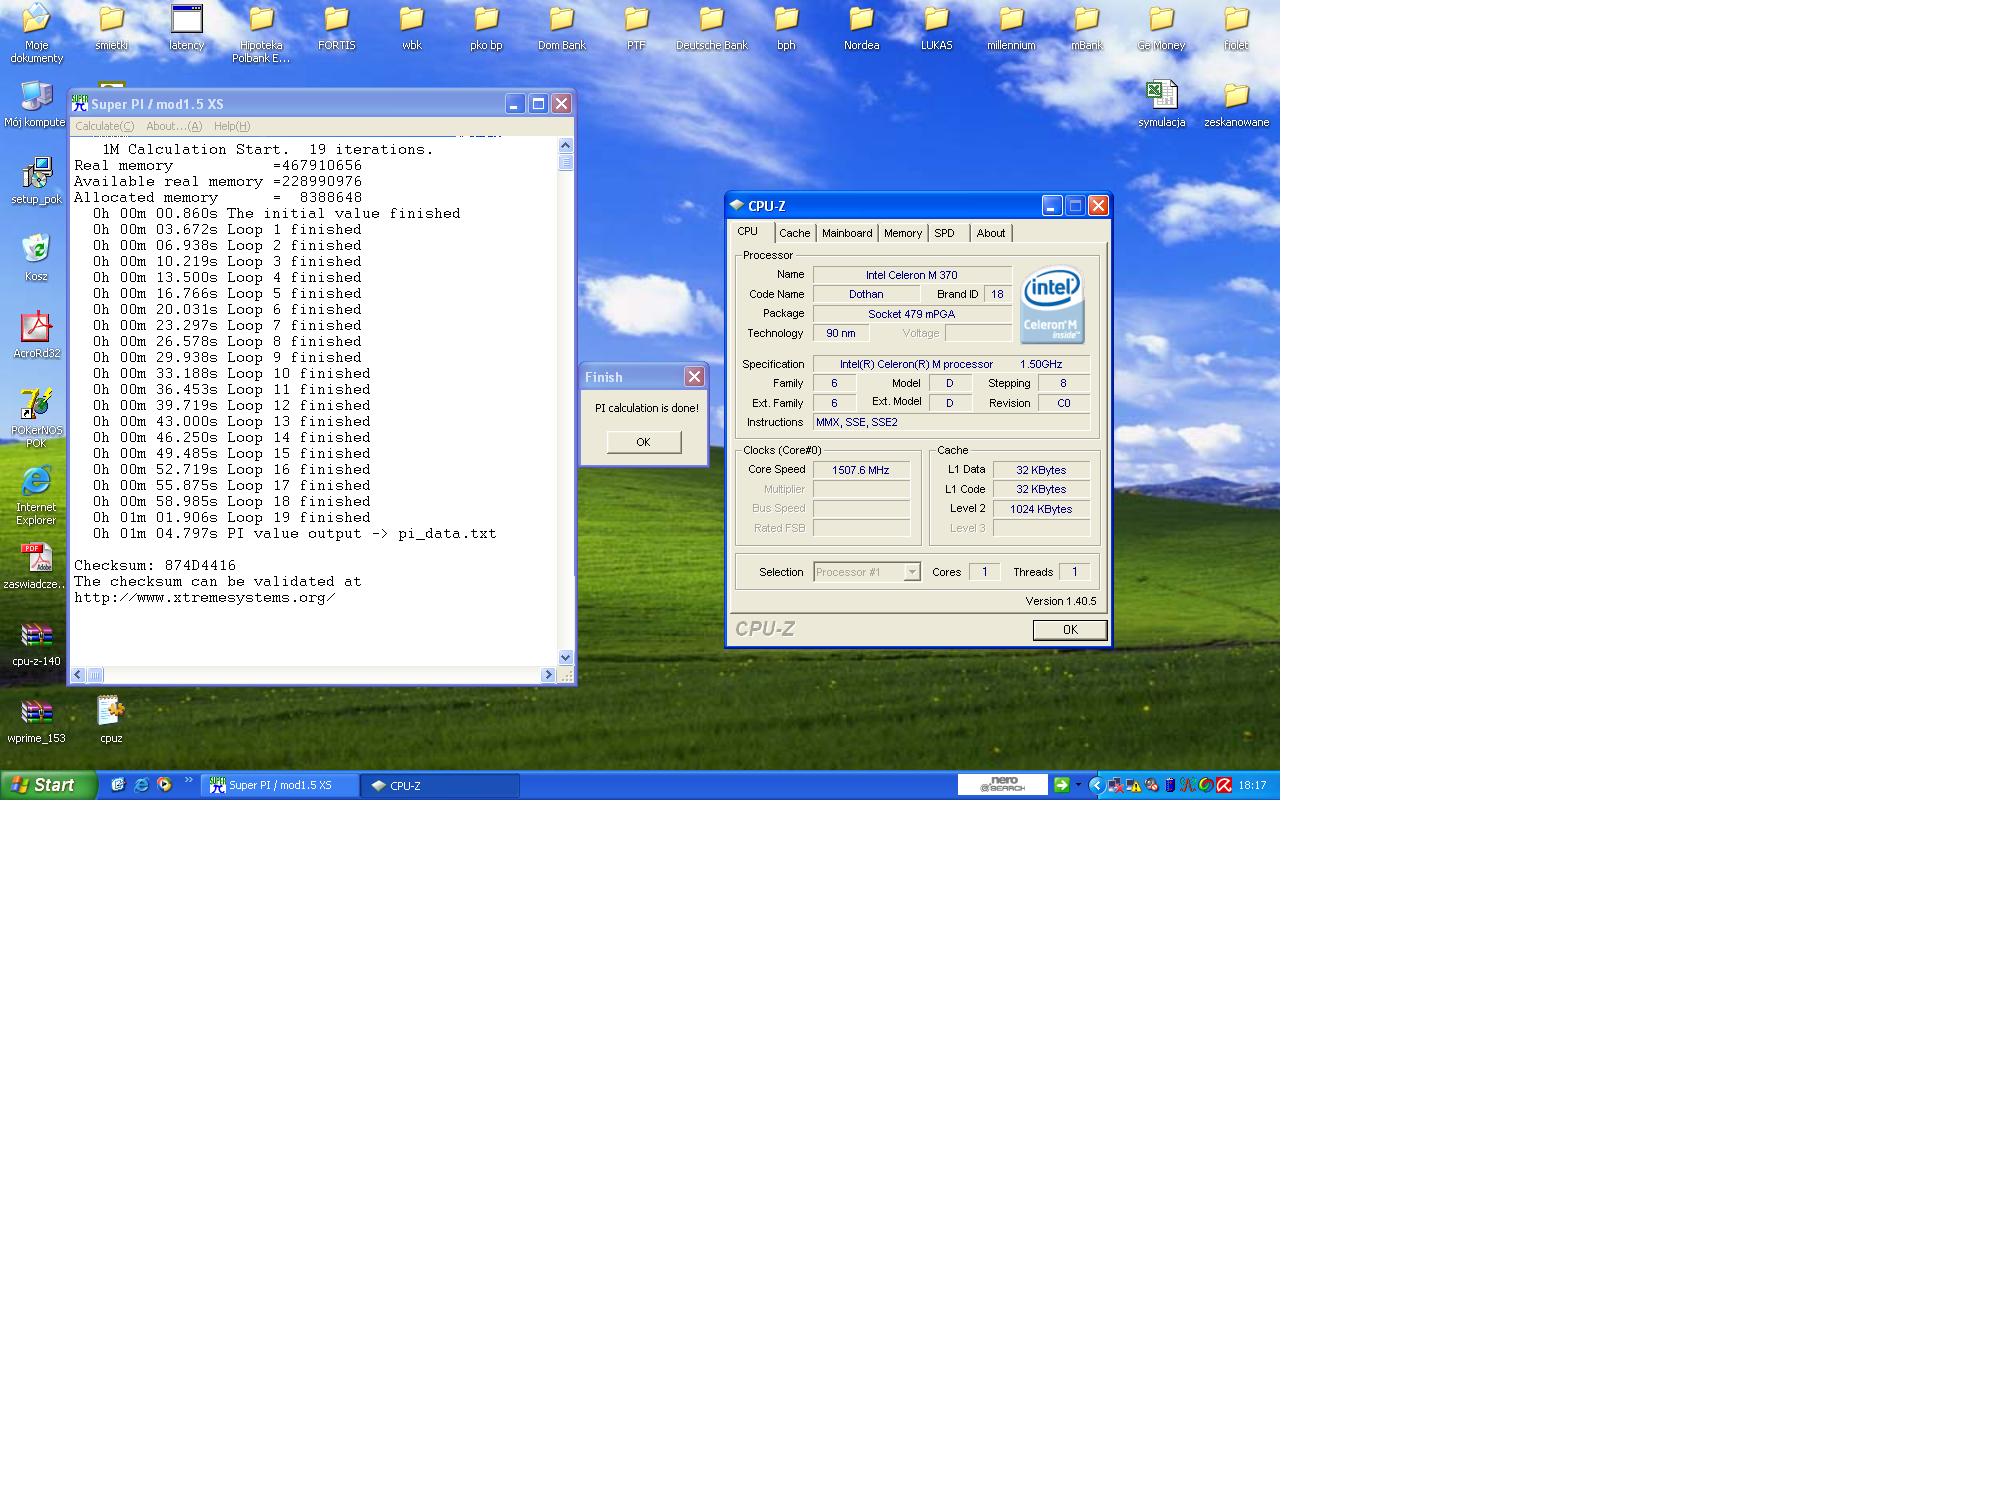The height and width of the screenshot is (1500, 2000).
Task: Expand the quick launch chevron on taskbar
Action: point(188,781)
